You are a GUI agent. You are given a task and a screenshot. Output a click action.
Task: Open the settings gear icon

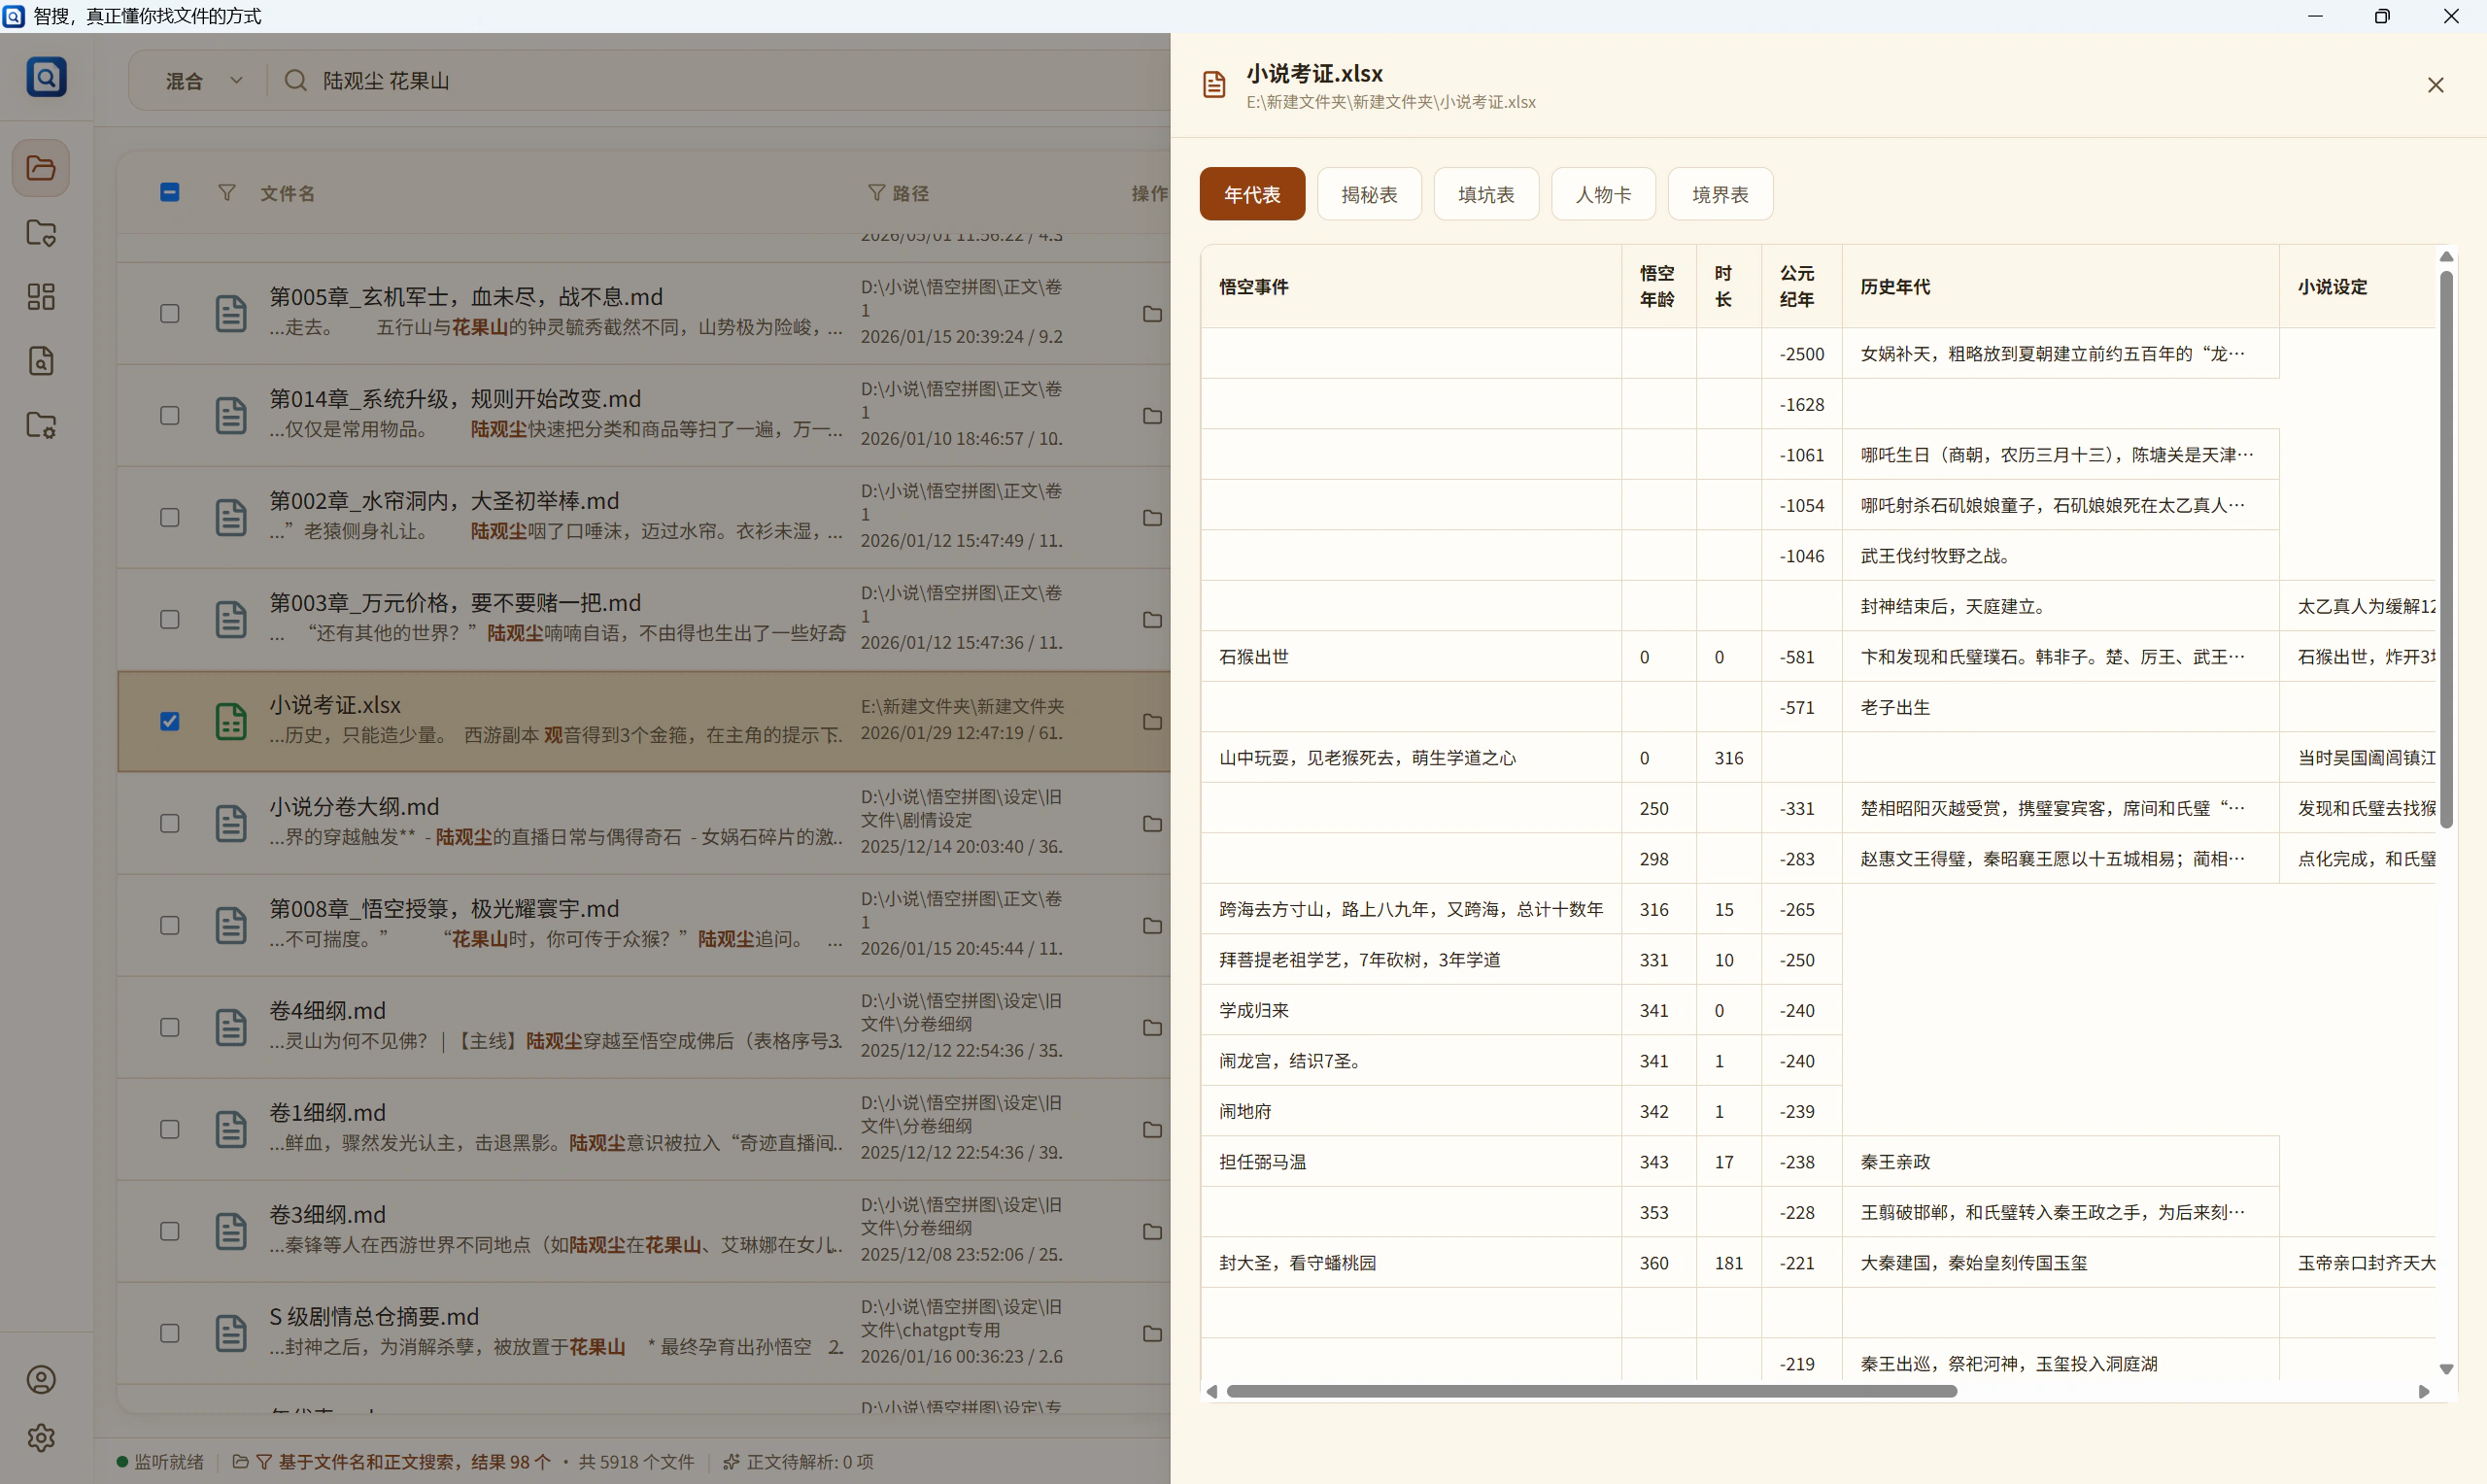[x=41, y=1438]
